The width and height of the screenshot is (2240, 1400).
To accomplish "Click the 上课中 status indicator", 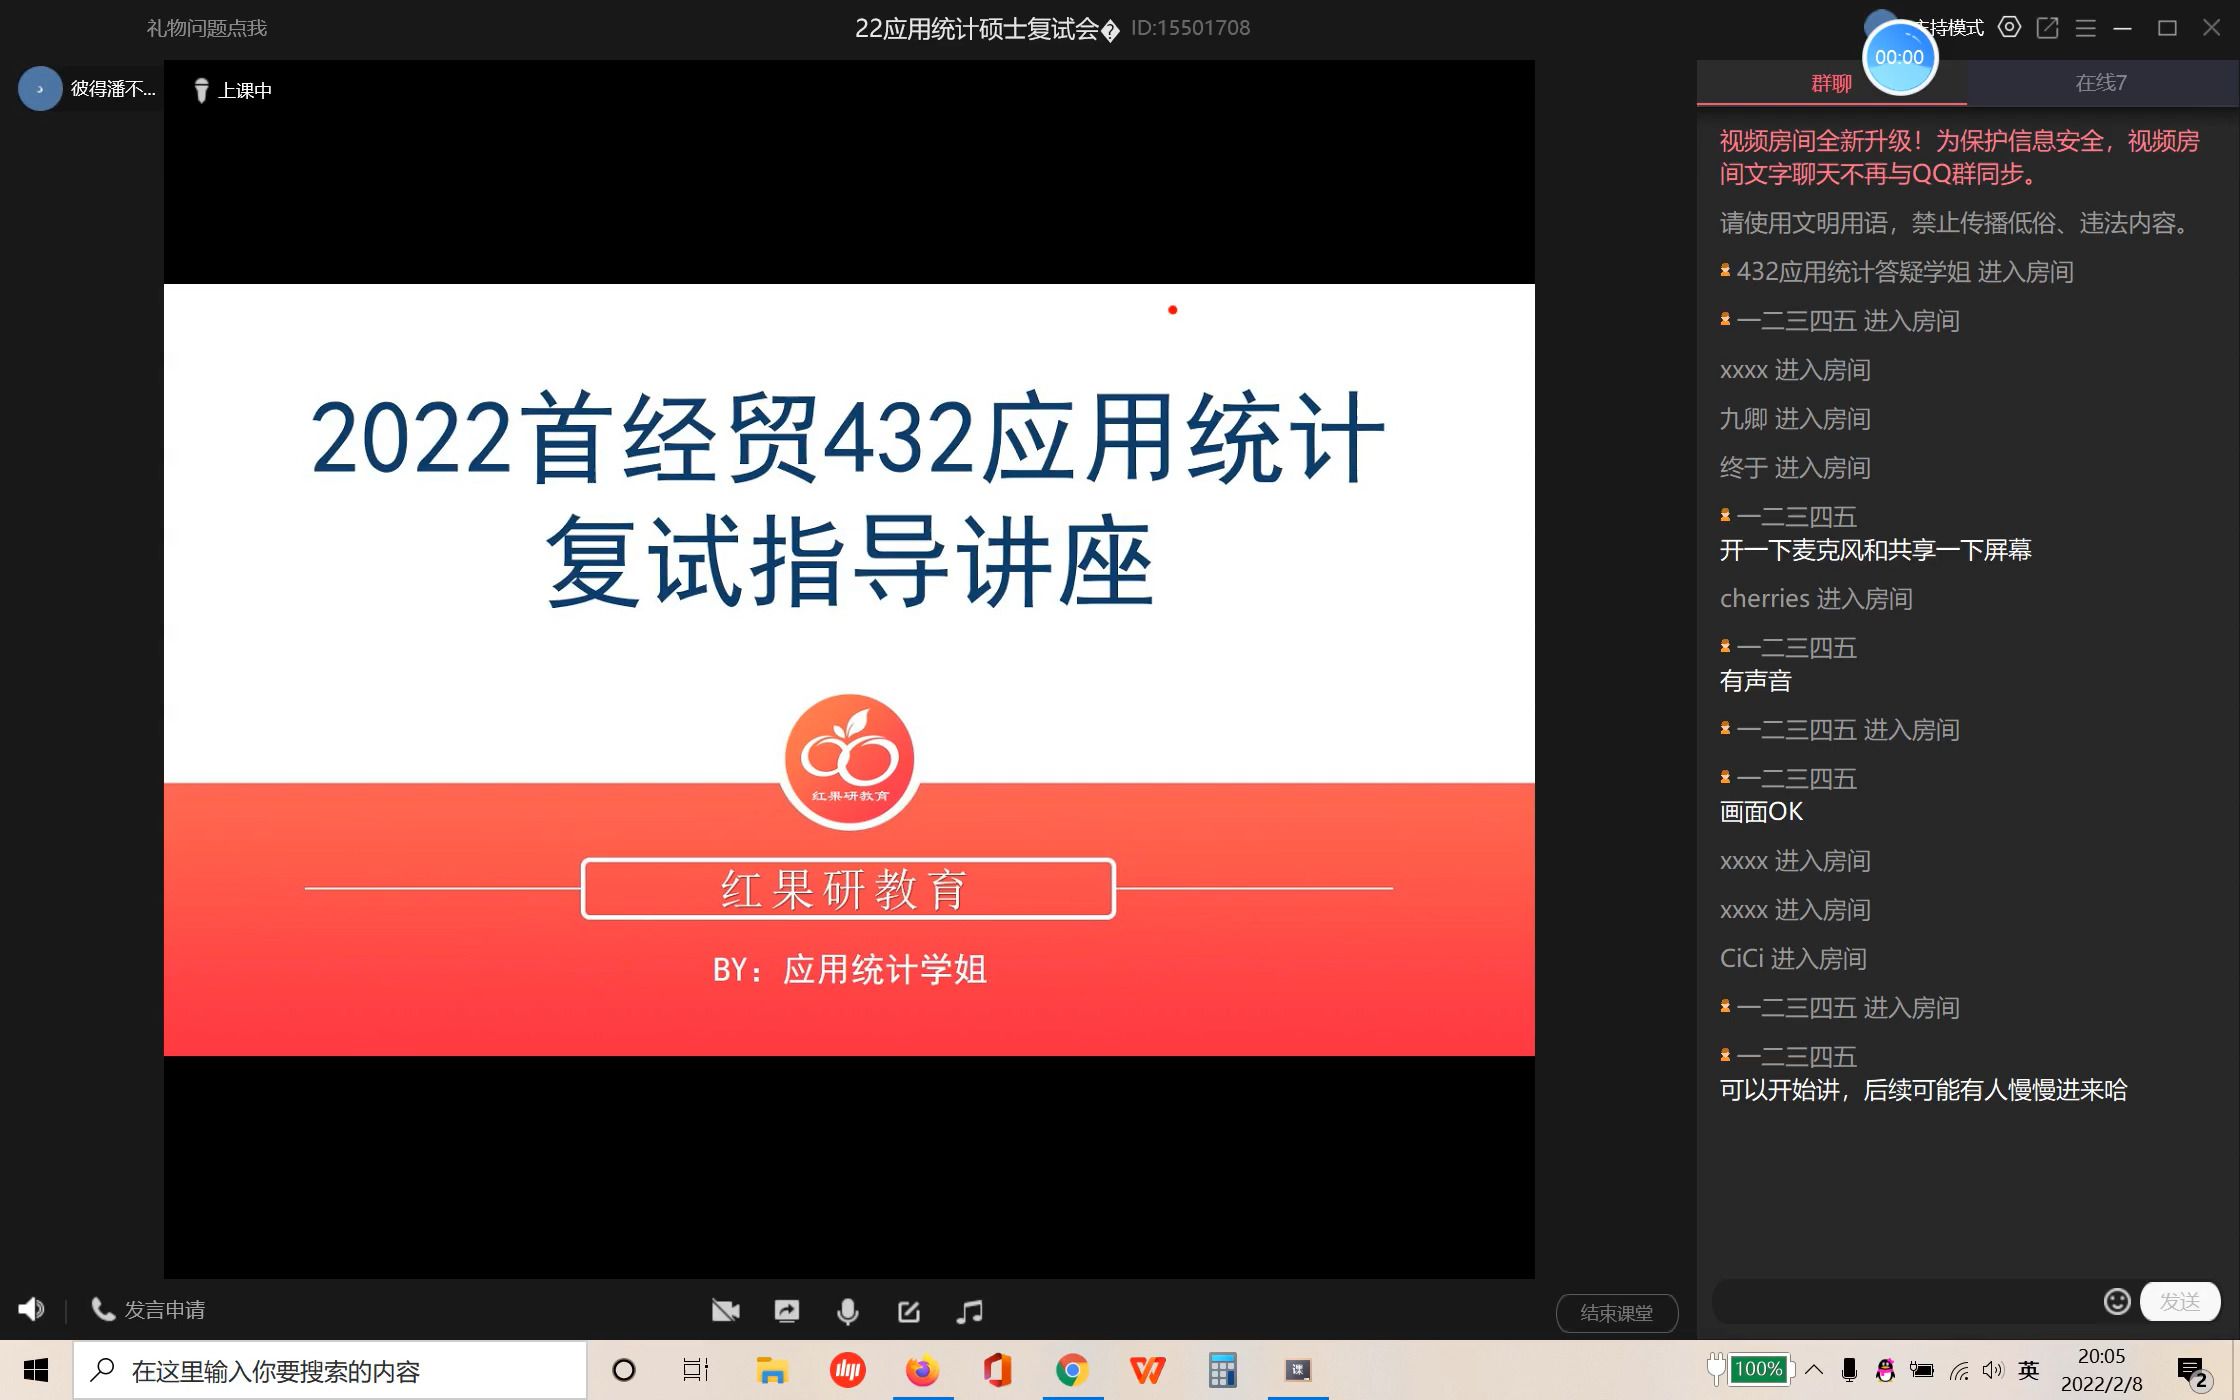I will tap(233, 90).
